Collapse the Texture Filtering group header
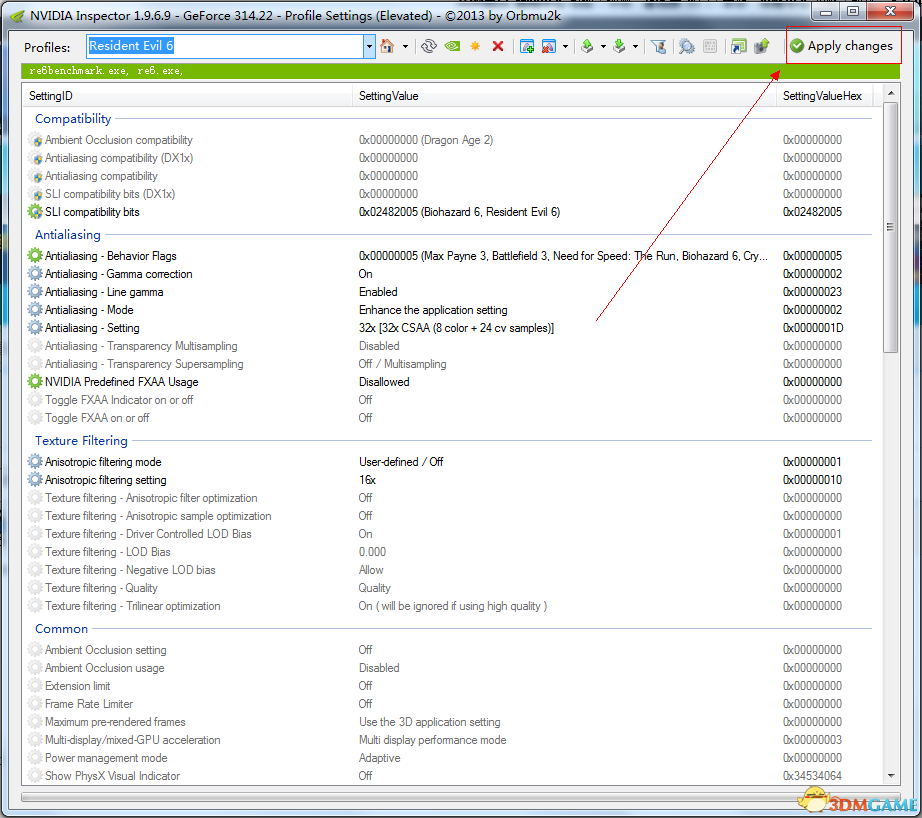The image size is (922, 818). 81,440
